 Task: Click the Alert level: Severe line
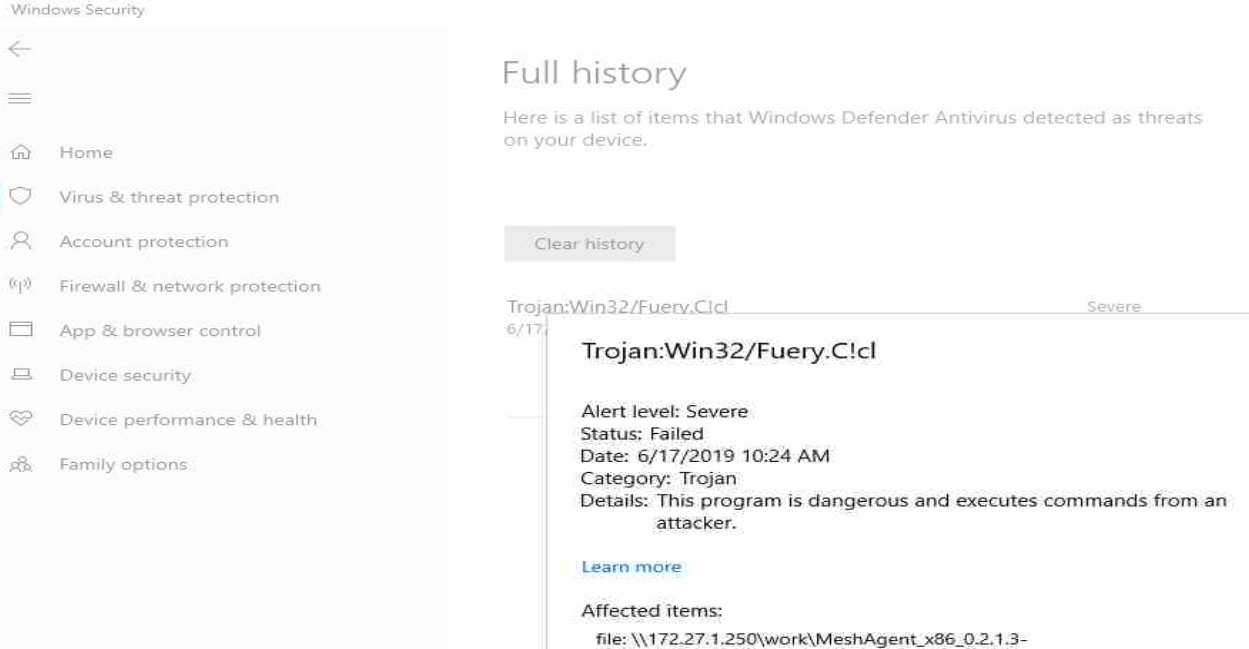tap(664, 411)
